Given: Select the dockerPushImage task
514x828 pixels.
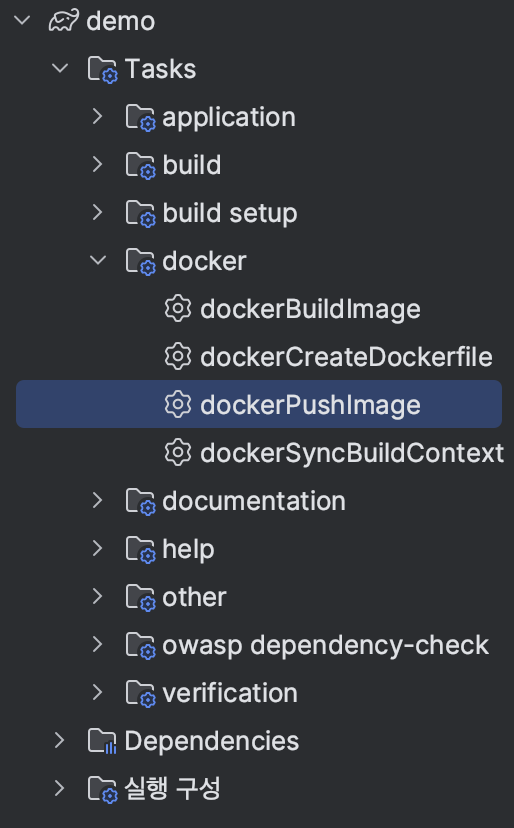Looking at the screenshot, I should [x=259, y=404].
